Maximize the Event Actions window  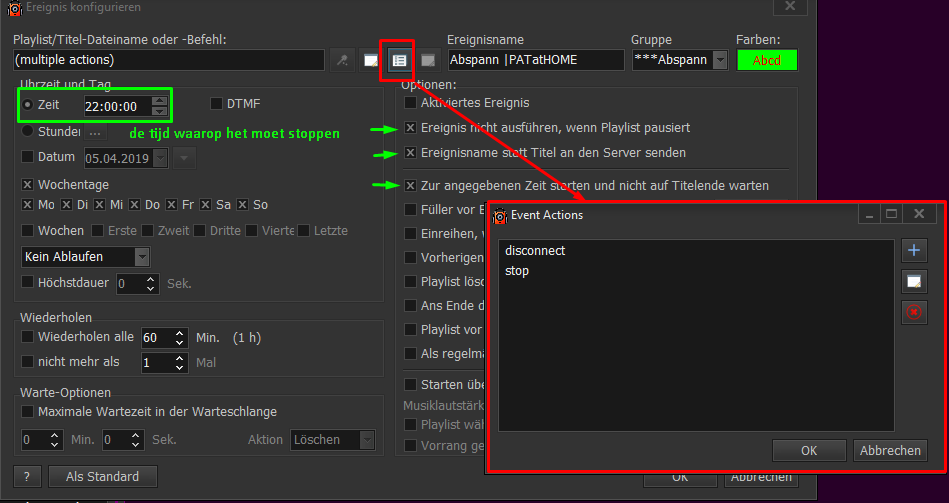click(x=892, y=214)
